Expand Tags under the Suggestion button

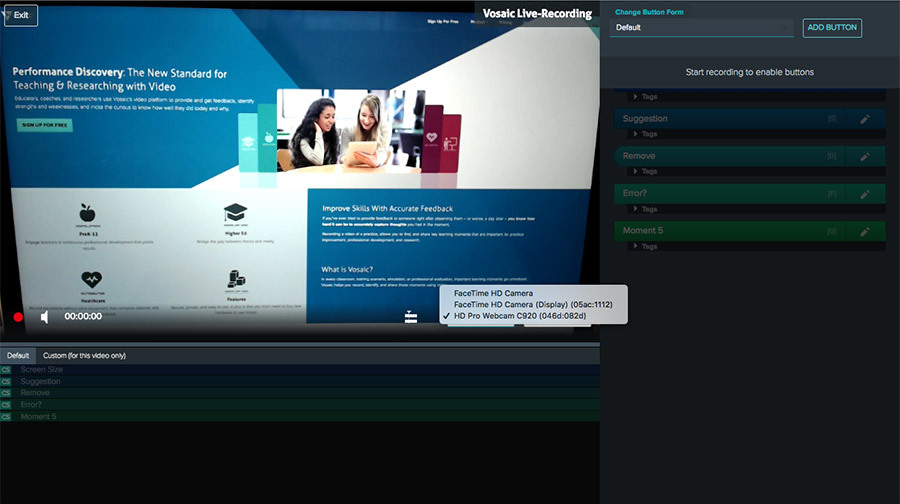tap(646, 134)
